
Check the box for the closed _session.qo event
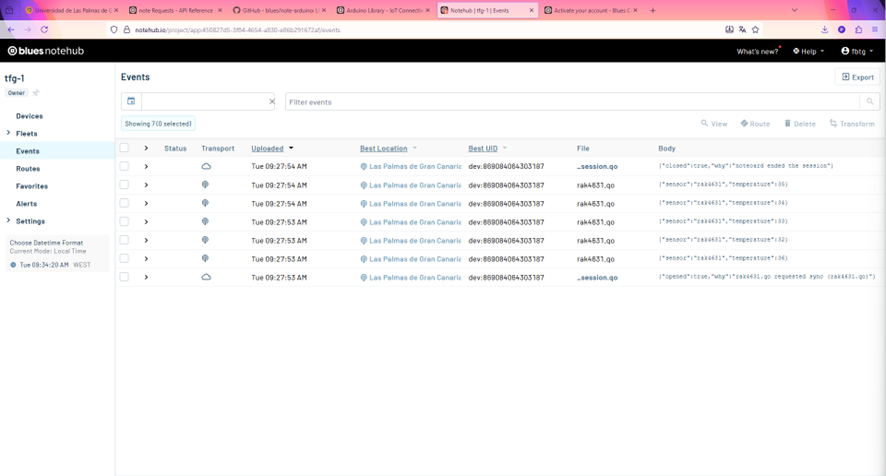click(124, 166)
